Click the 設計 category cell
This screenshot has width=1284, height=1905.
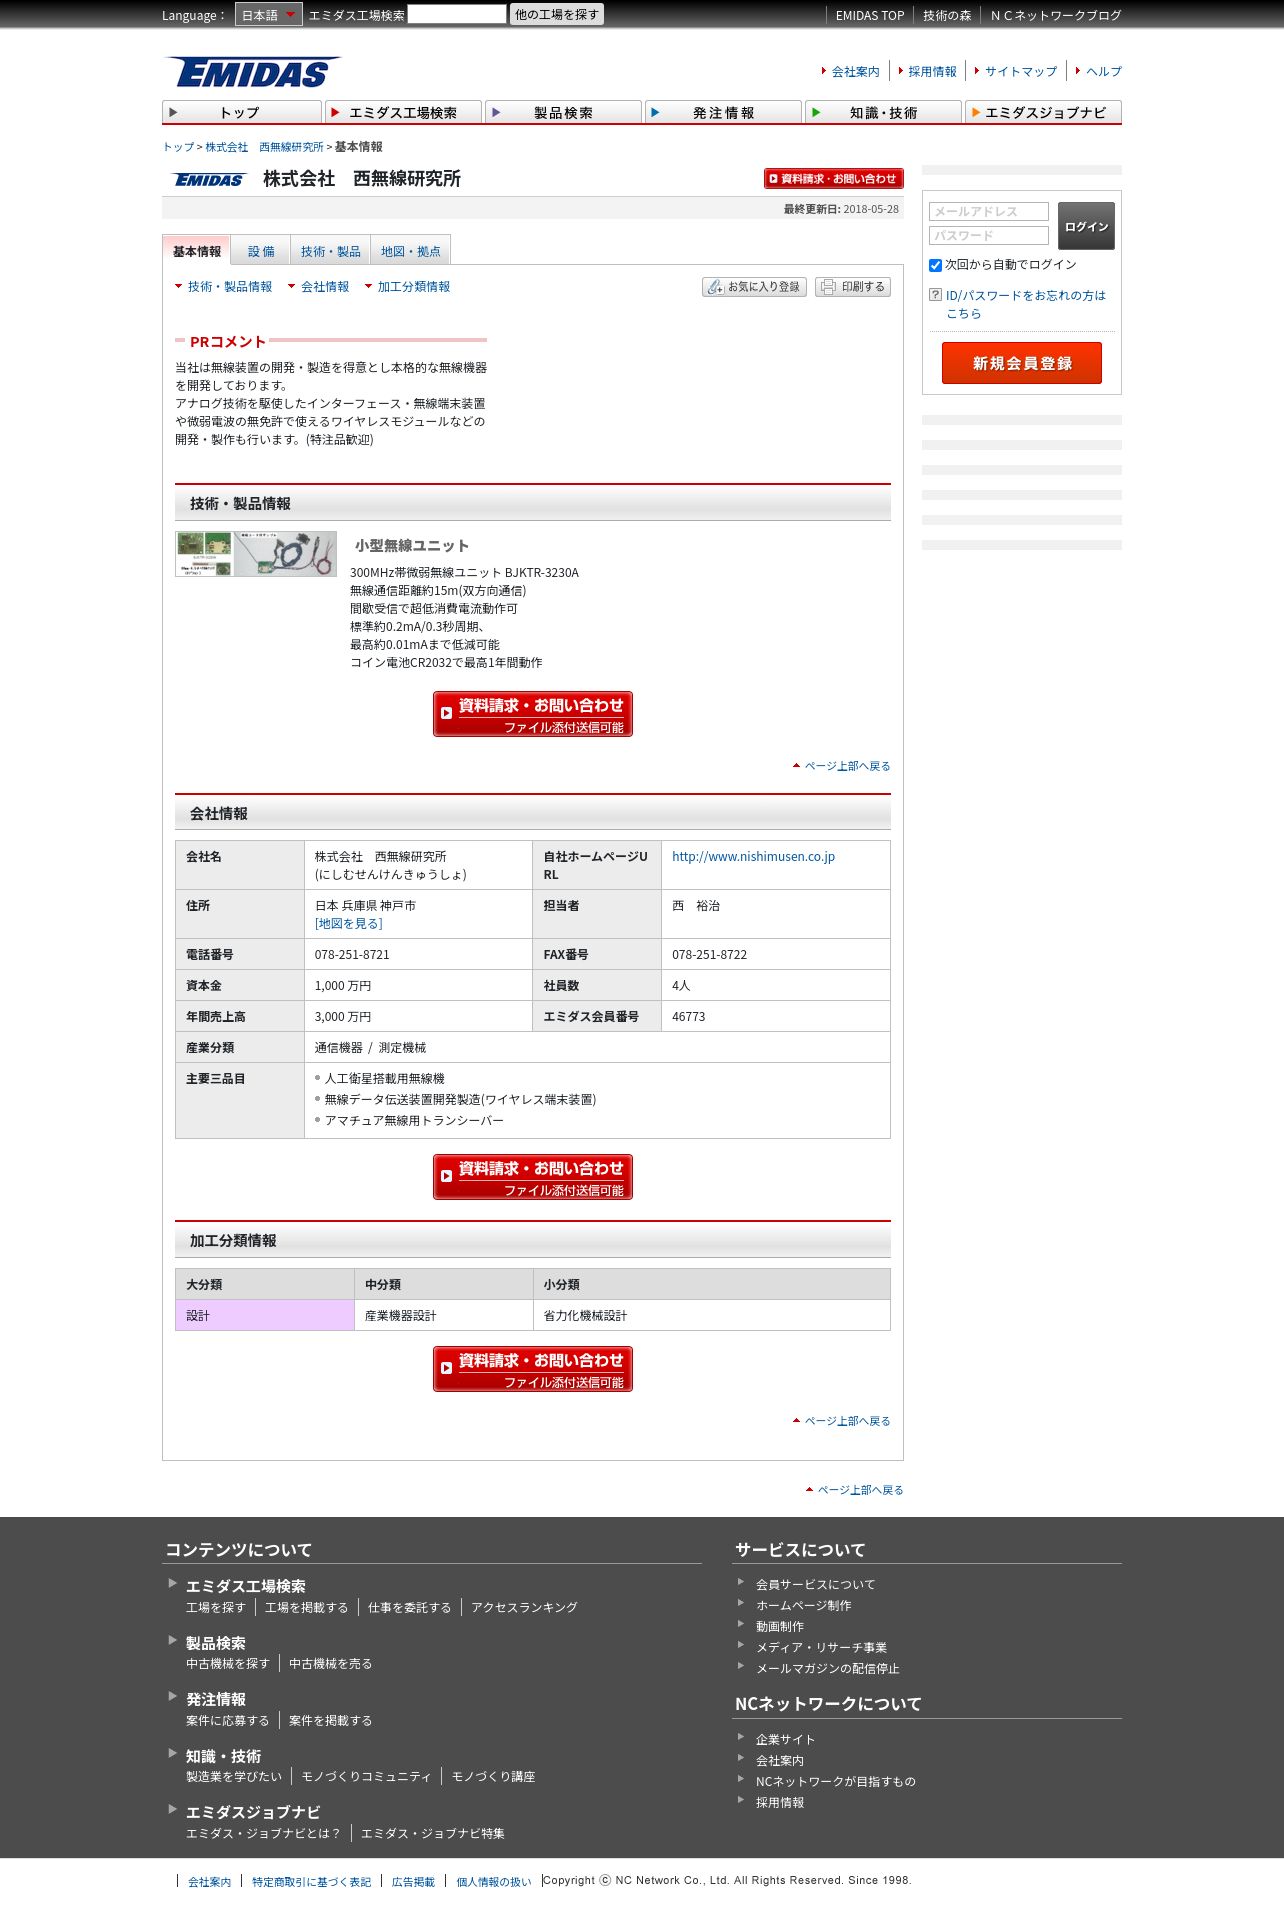265,1315
